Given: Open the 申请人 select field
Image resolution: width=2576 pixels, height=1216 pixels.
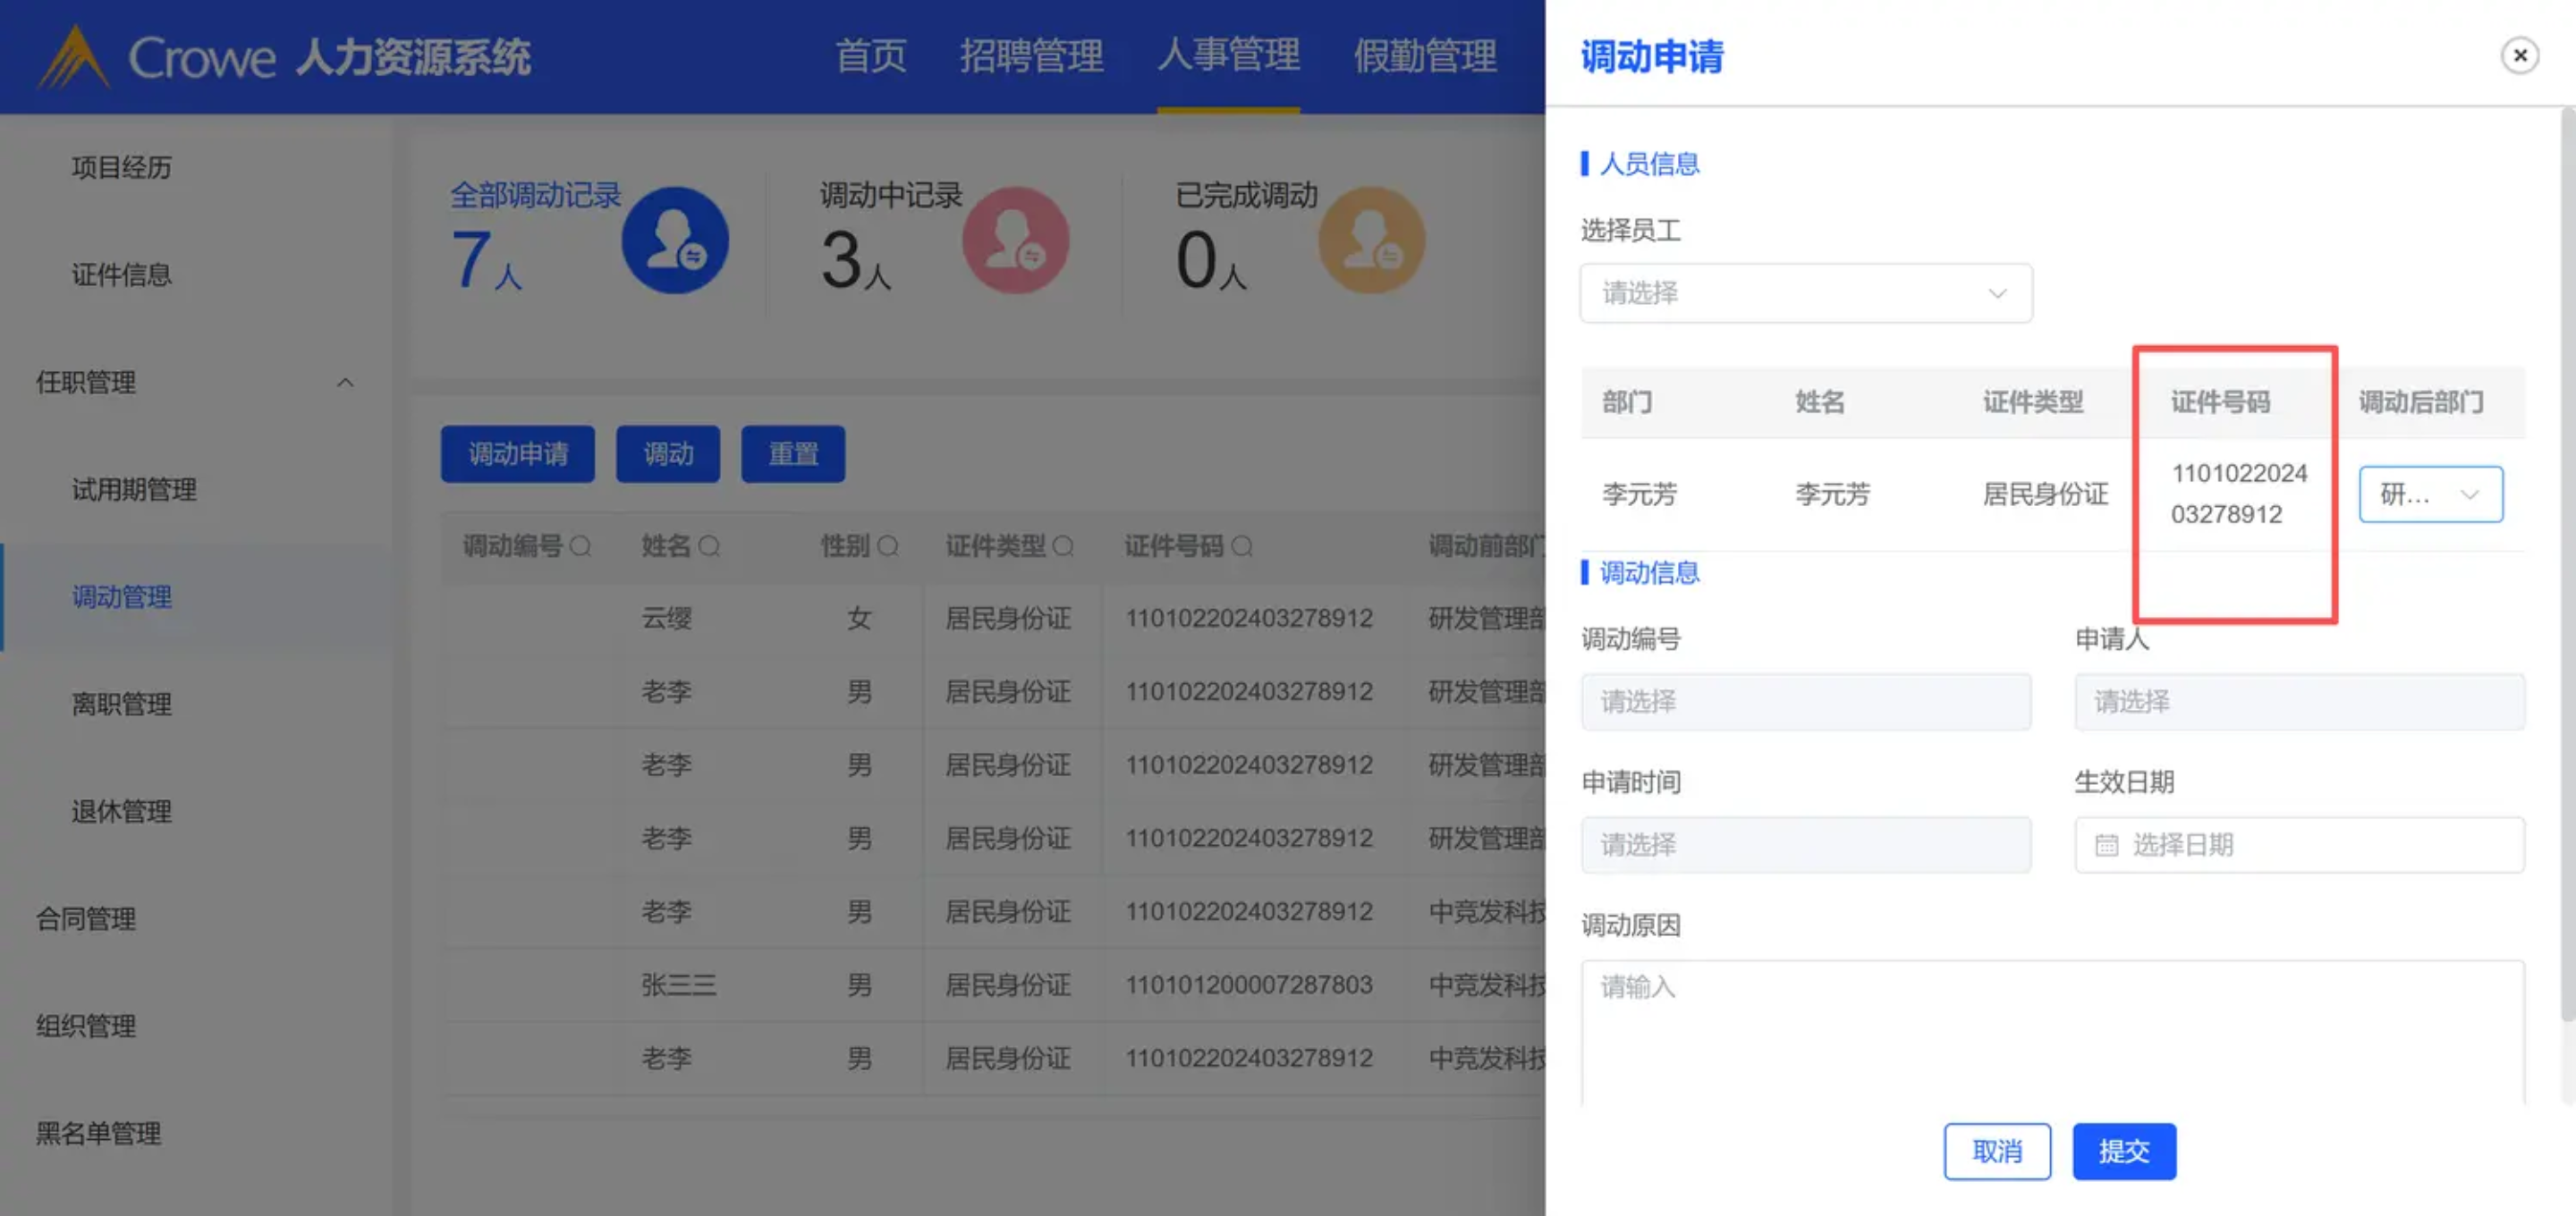Looking at the screenshot, I should click(x=2298, y=702).
